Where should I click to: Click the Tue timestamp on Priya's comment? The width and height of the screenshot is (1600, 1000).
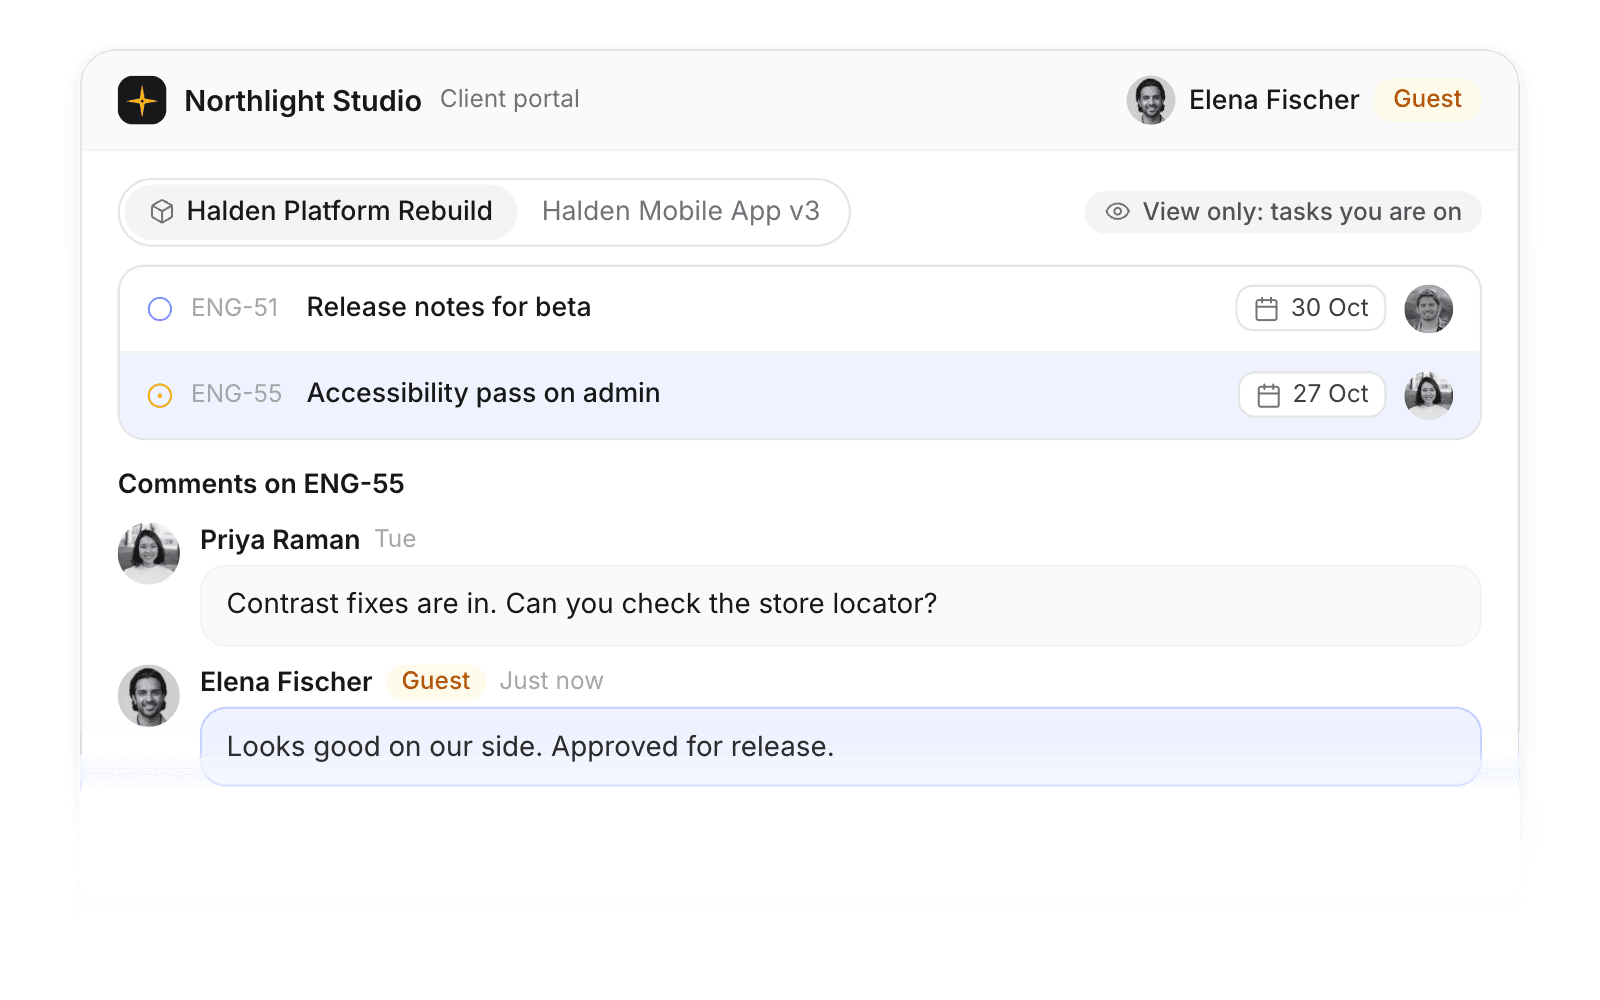click(x=395, y=539)
